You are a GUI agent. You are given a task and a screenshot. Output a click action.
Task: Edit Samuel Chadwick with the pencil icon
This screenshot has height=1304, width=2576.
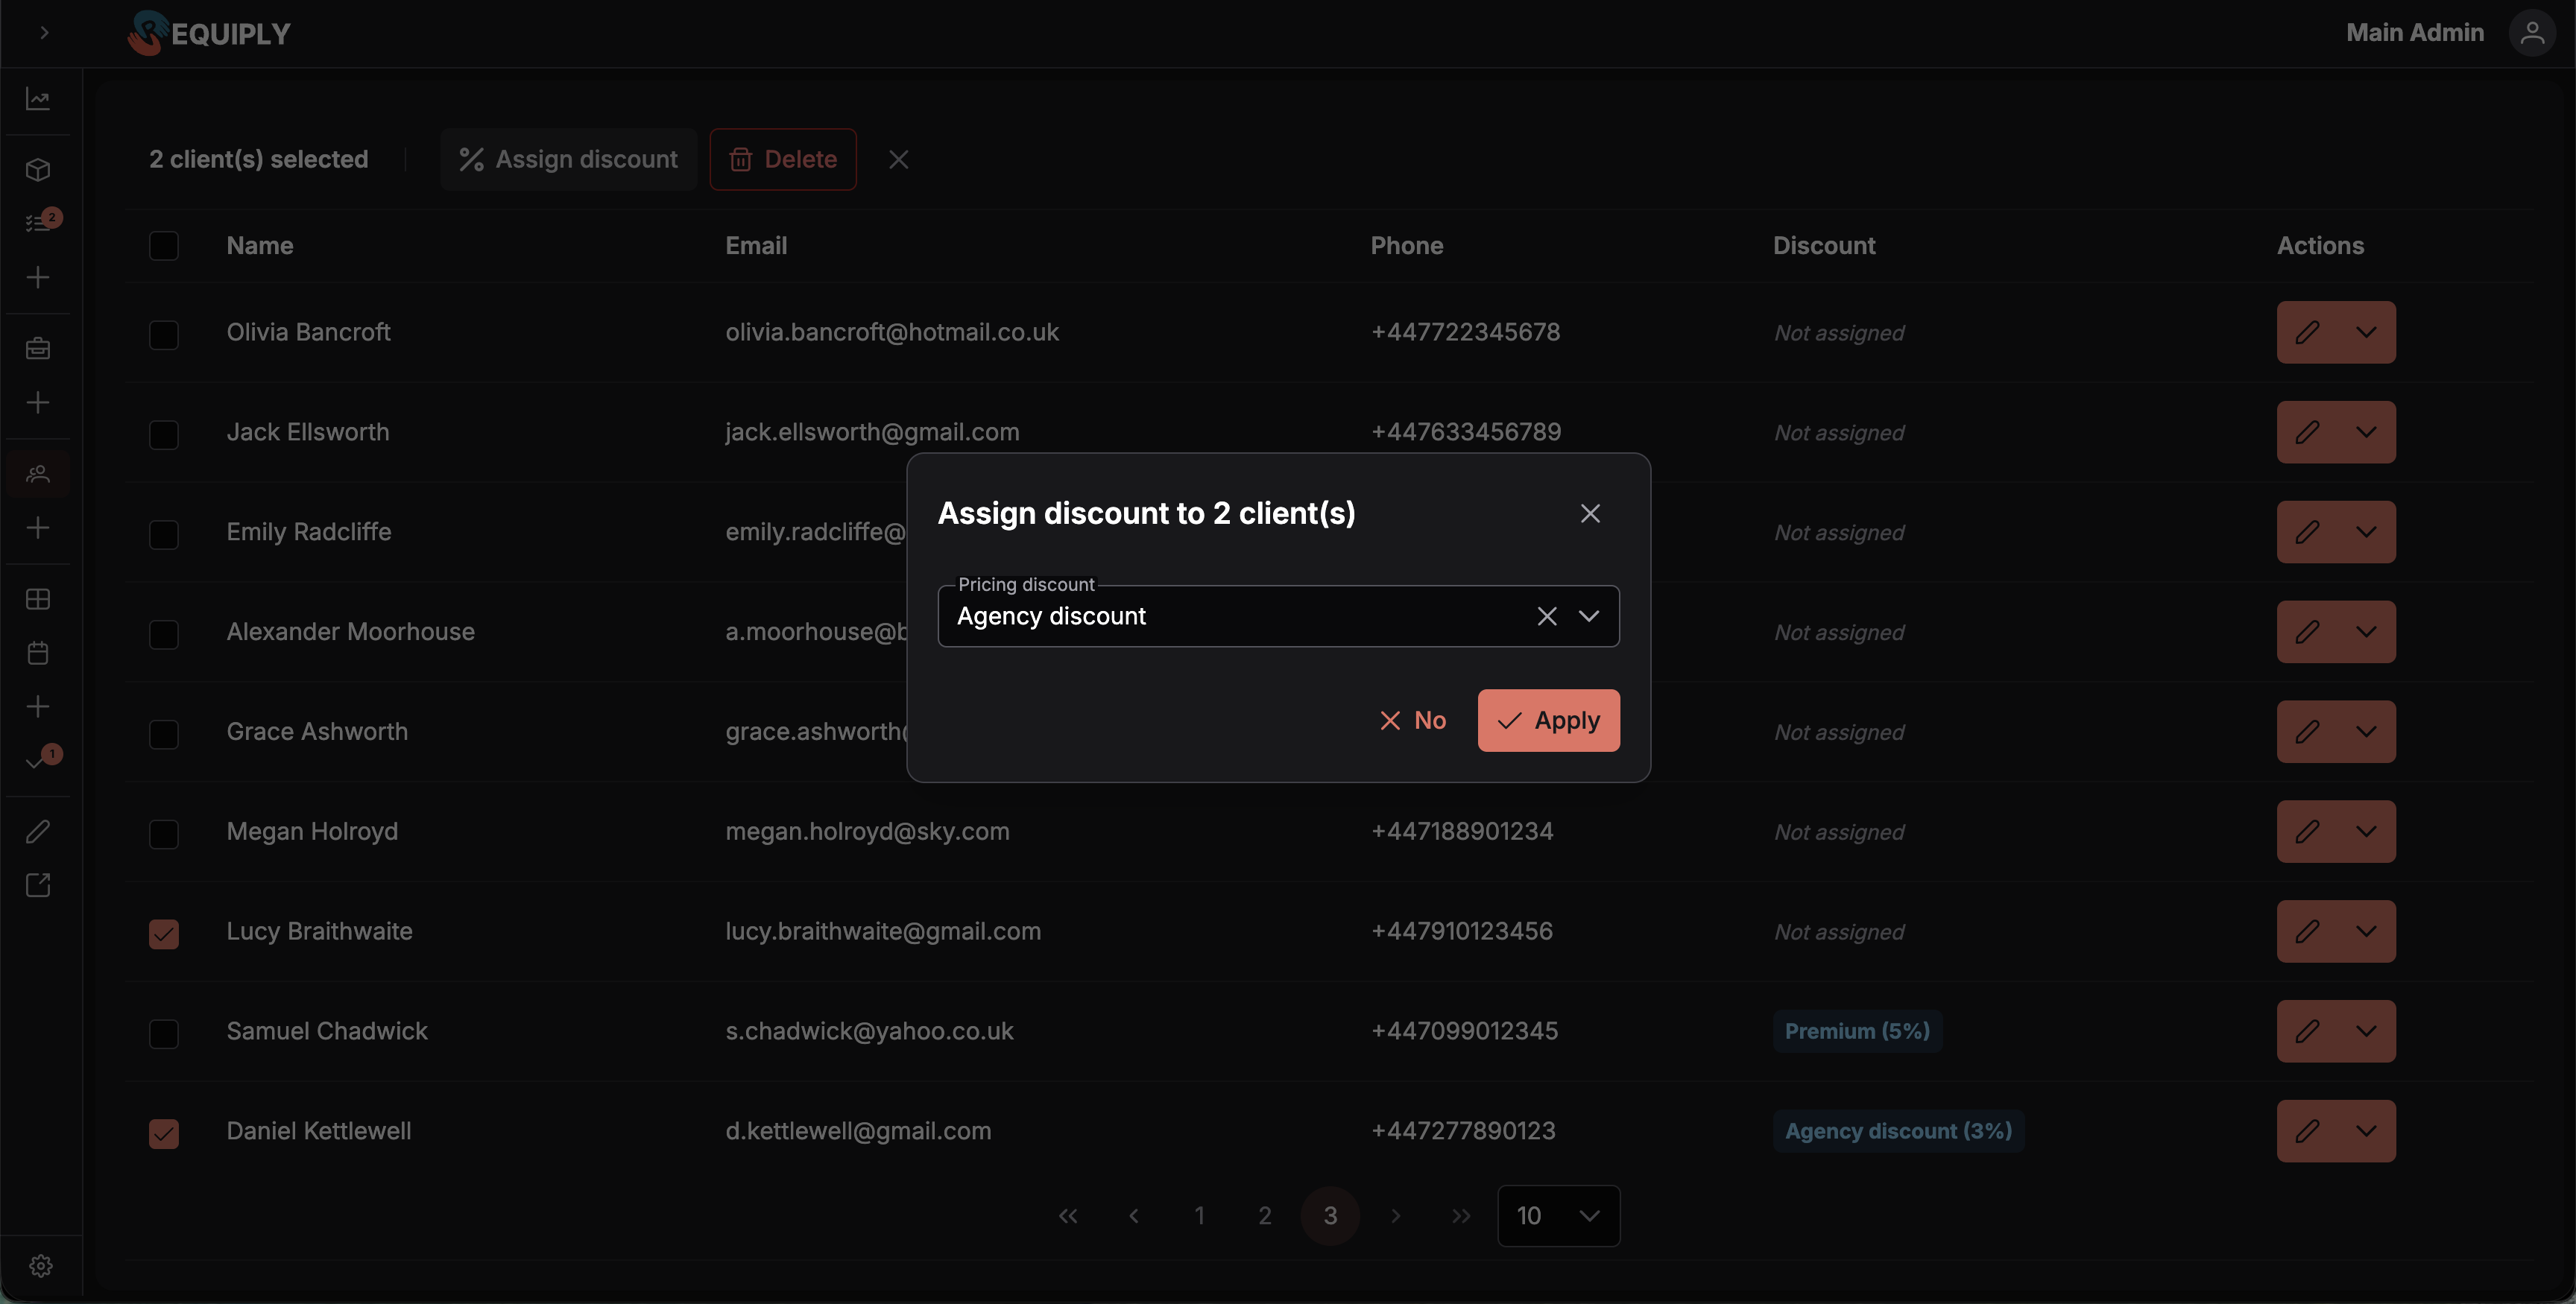click(x=2307, y=1031)
